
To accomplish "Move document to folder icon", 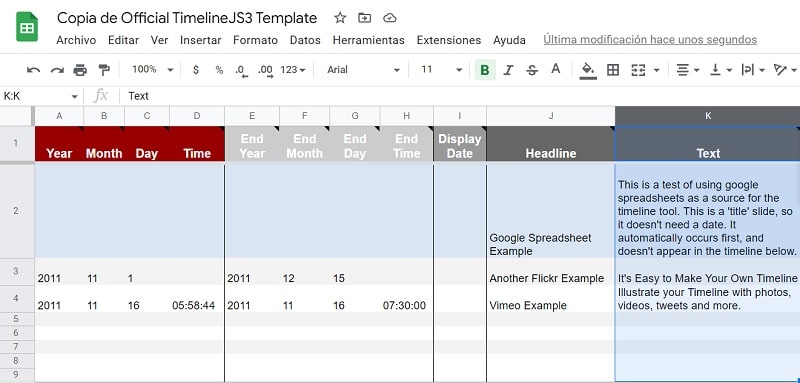I will point(364,18).
